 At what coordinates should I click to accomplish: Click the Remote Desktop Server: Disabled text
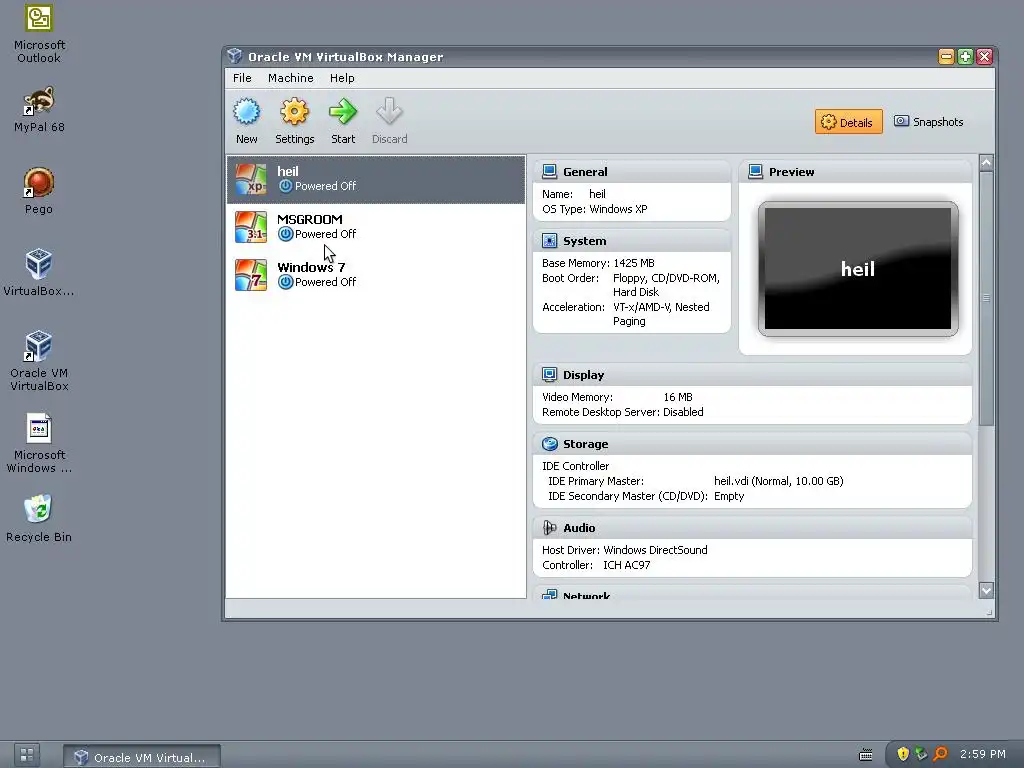click(622, 412)
